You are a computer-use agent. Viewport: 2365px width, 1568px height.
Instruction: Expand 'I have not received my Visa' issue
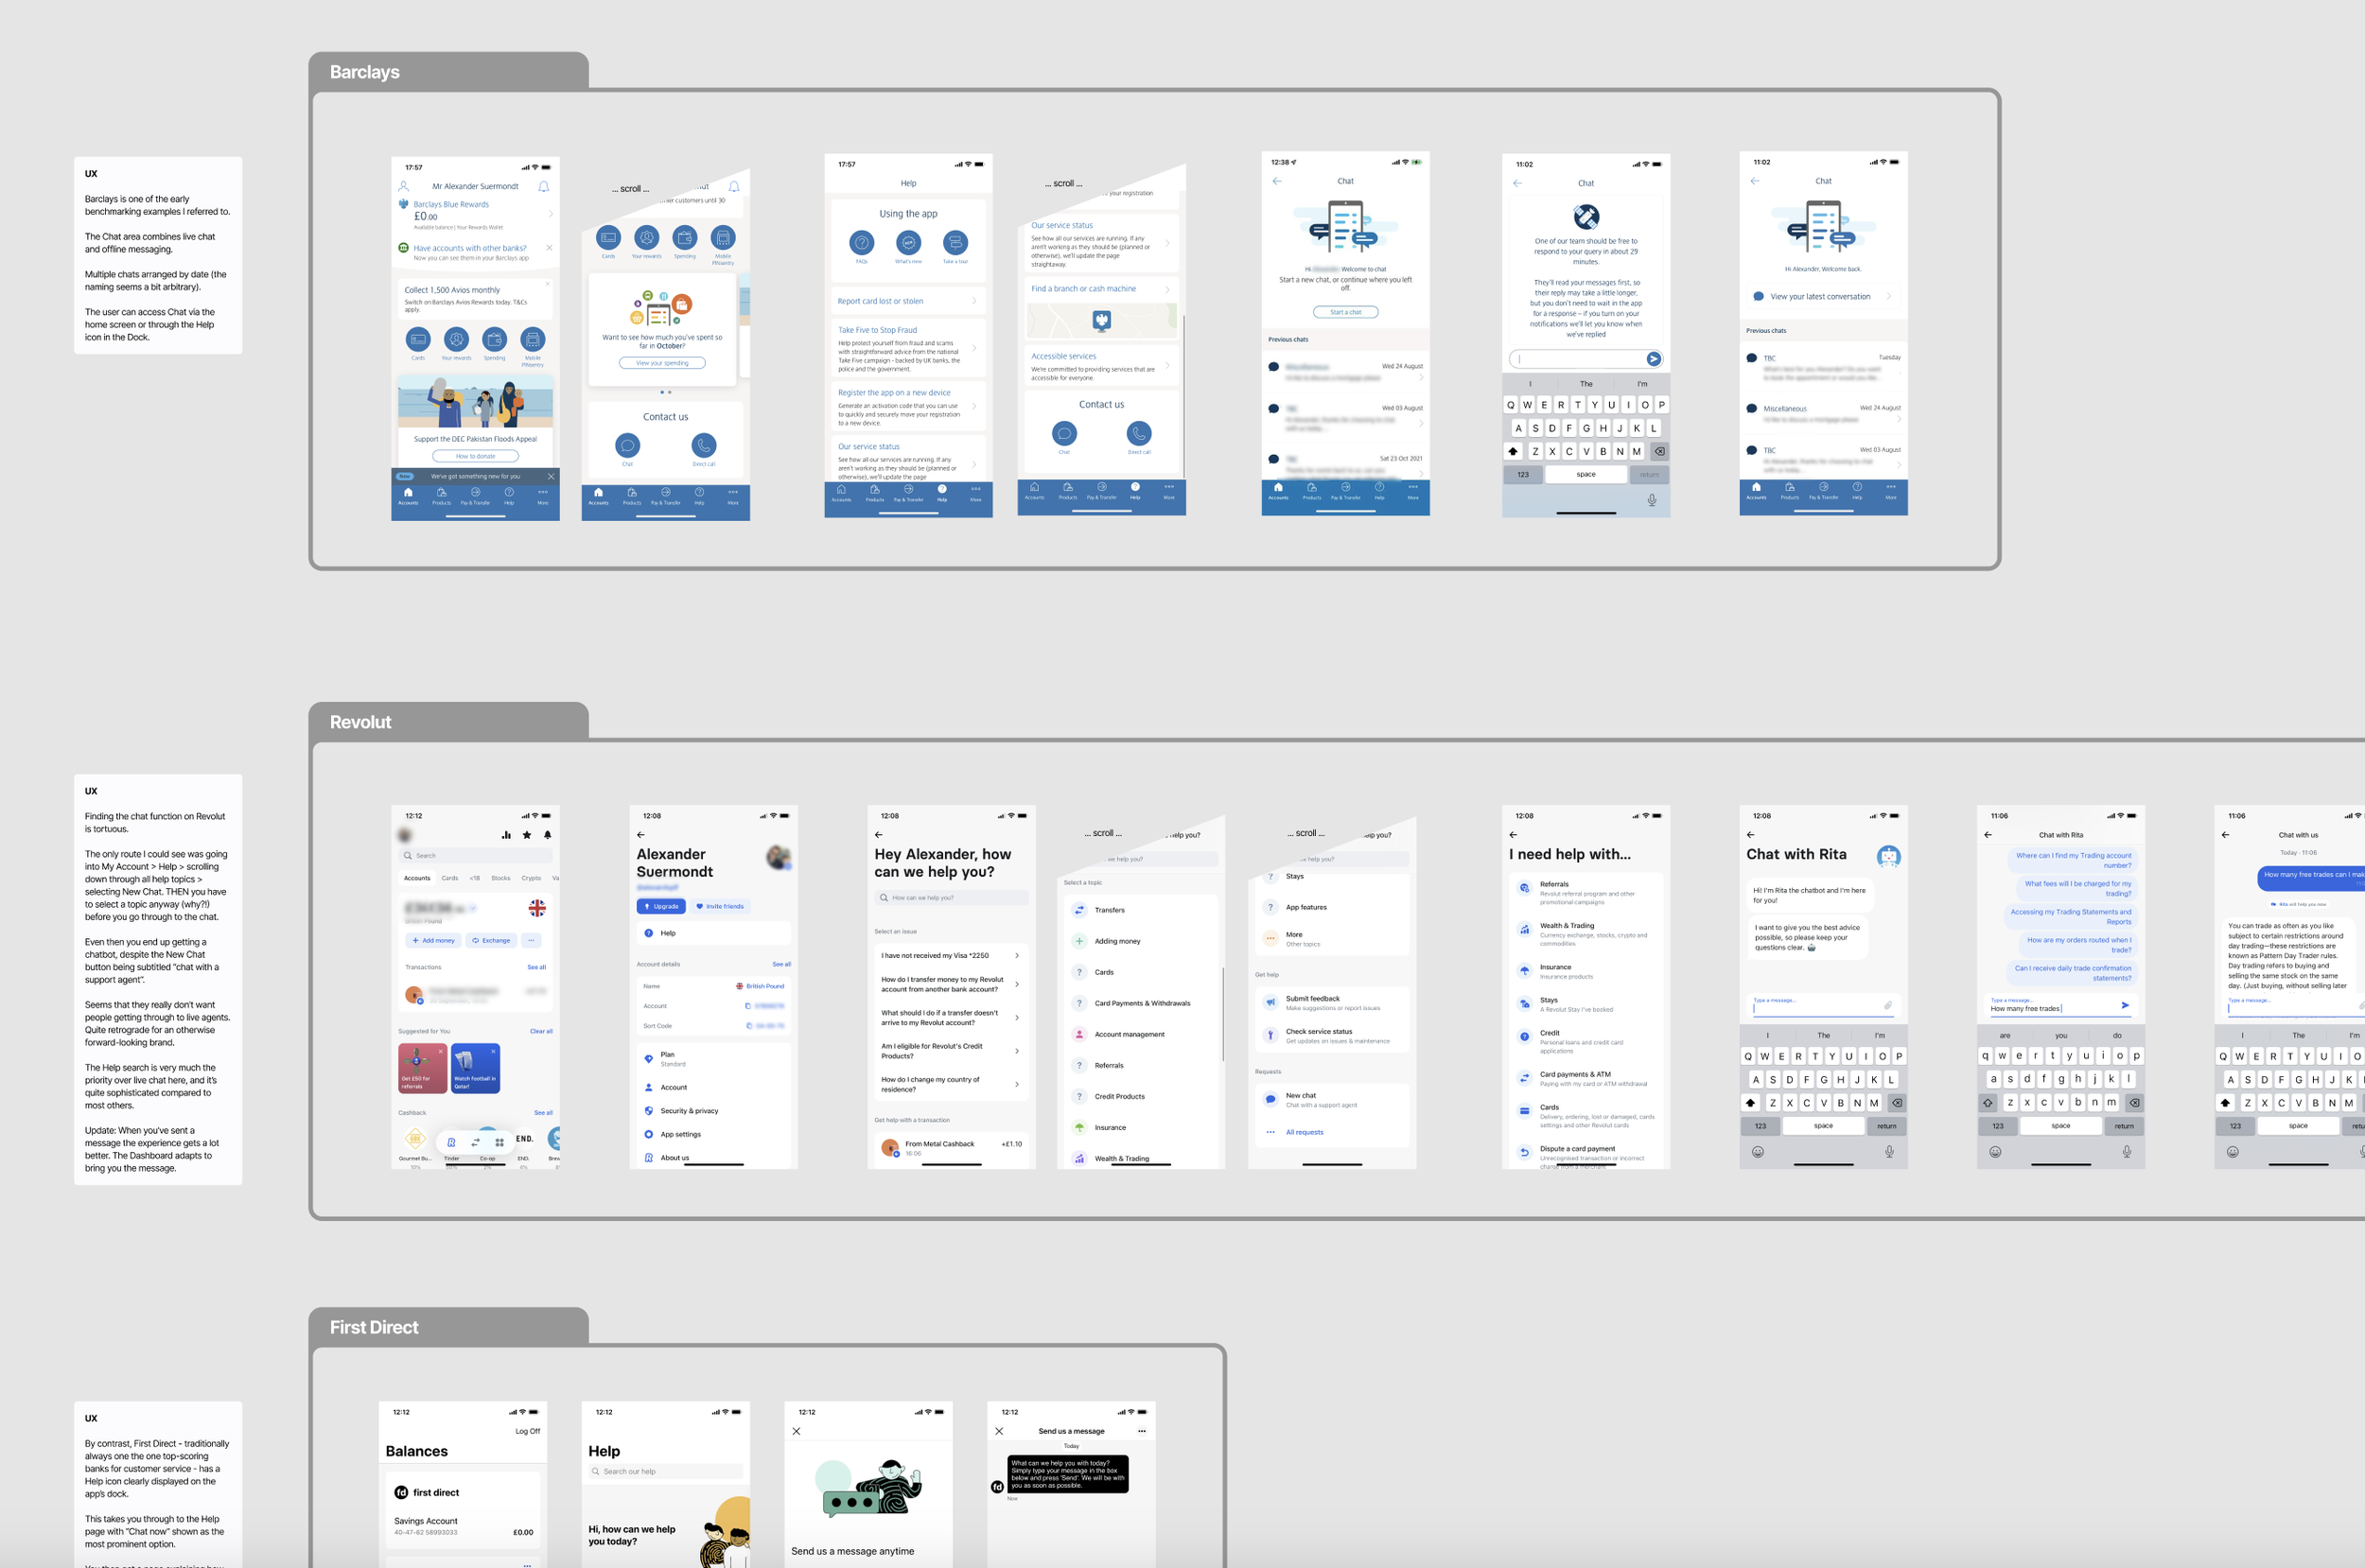point(1017,956)
